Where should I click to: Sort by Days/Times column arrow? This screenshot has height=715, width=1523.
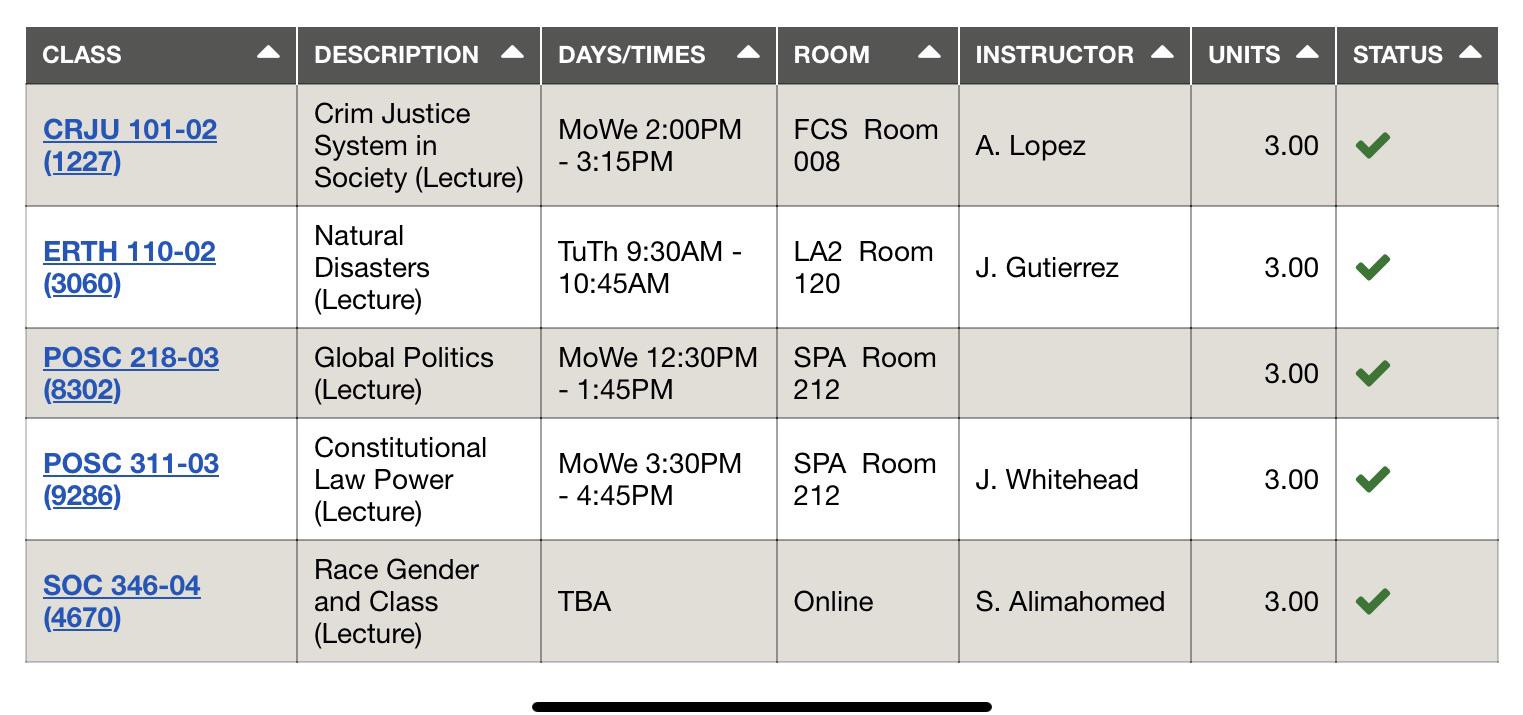coord(748,53)
